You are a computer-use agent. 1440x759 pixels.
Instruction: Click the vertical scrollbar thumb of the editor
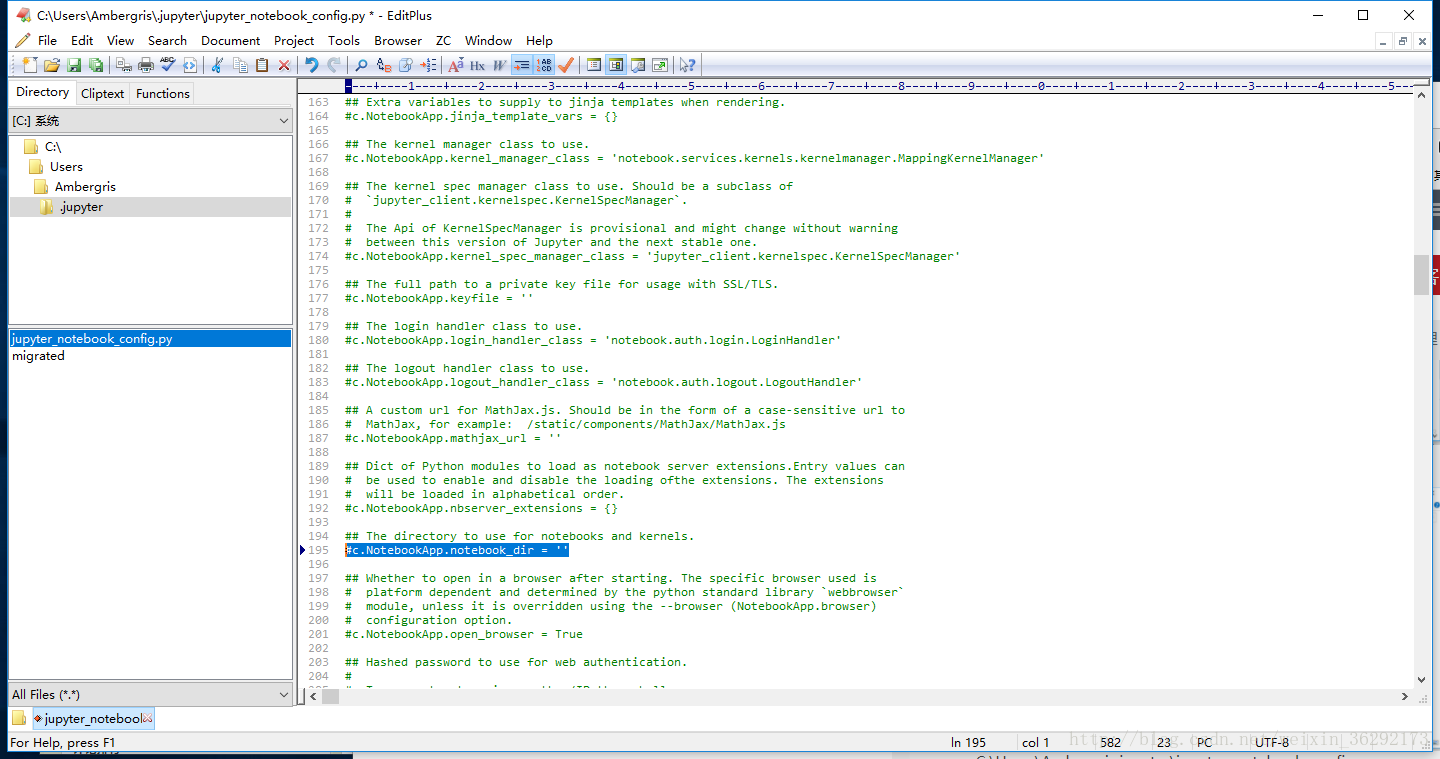coord(1421,274)
